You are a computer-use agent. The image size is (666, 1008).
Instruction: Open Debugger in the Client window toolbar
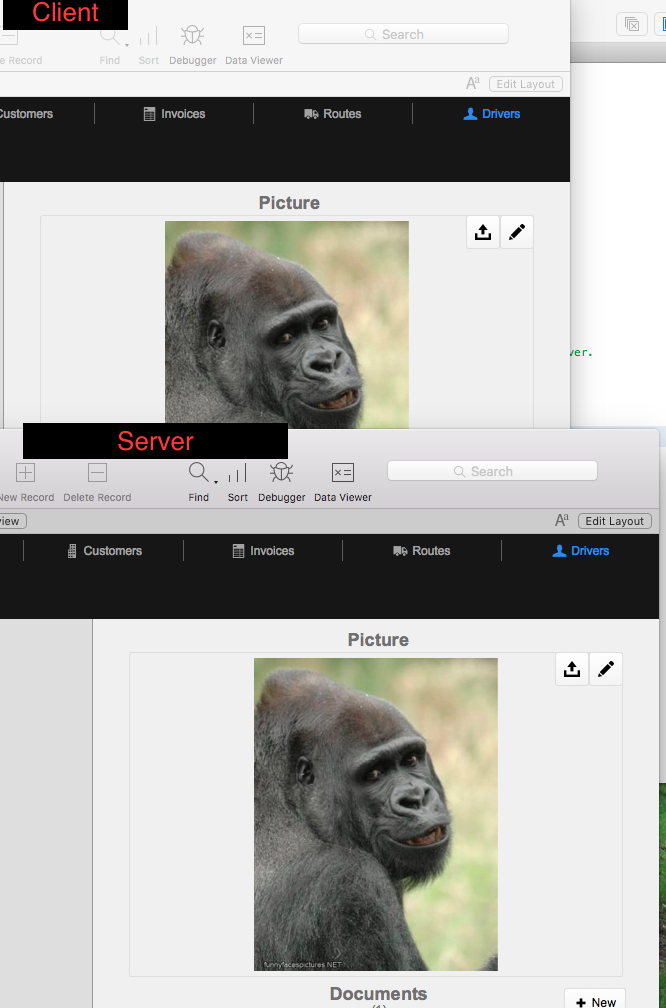[x=192, y=45]
